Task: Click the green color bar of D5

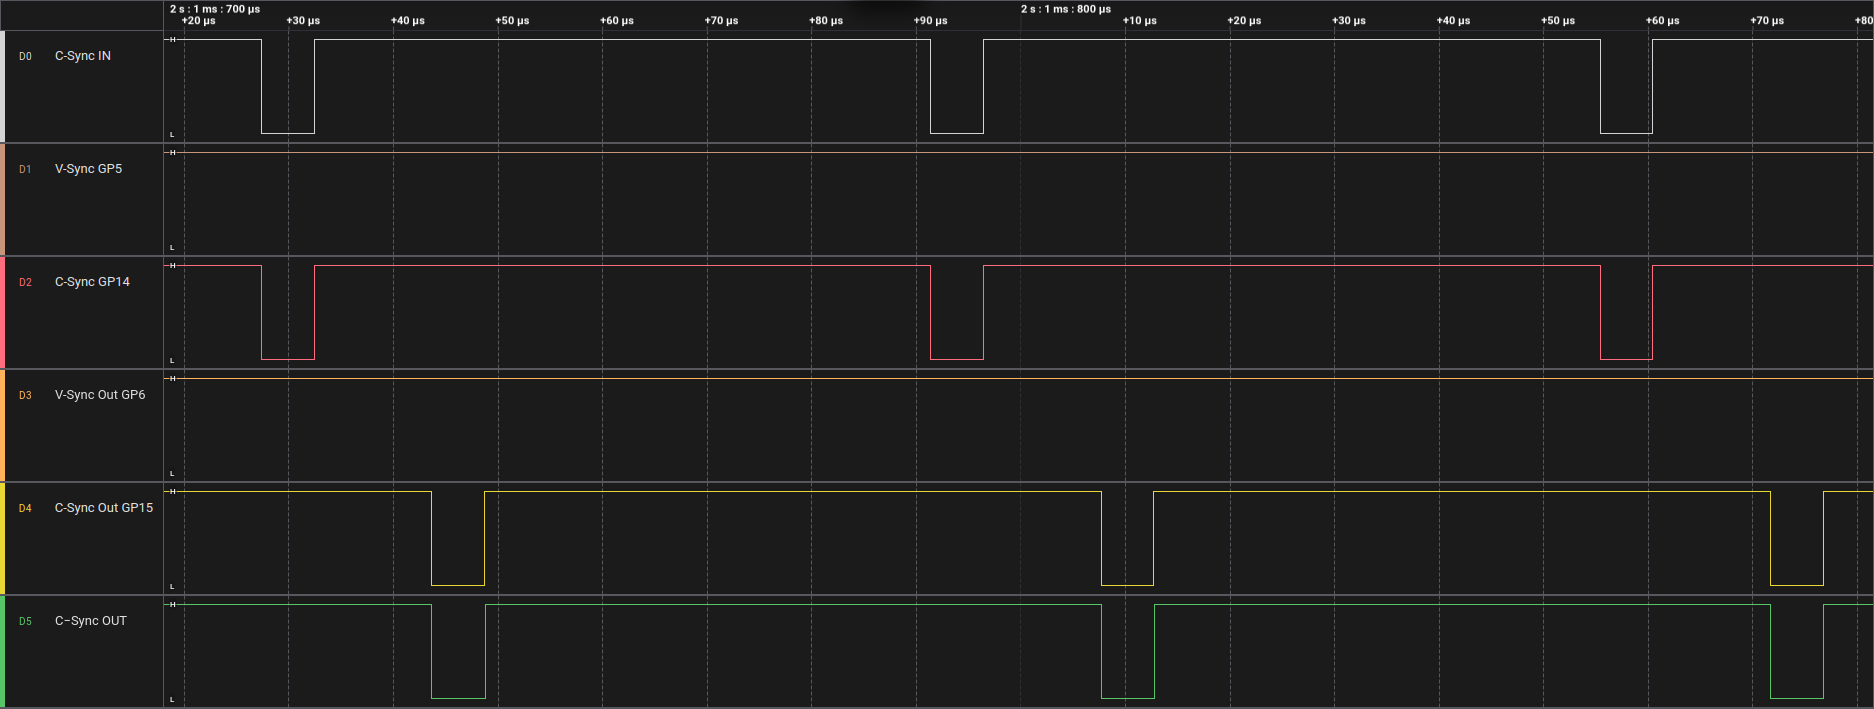Action: click(2, 651)
